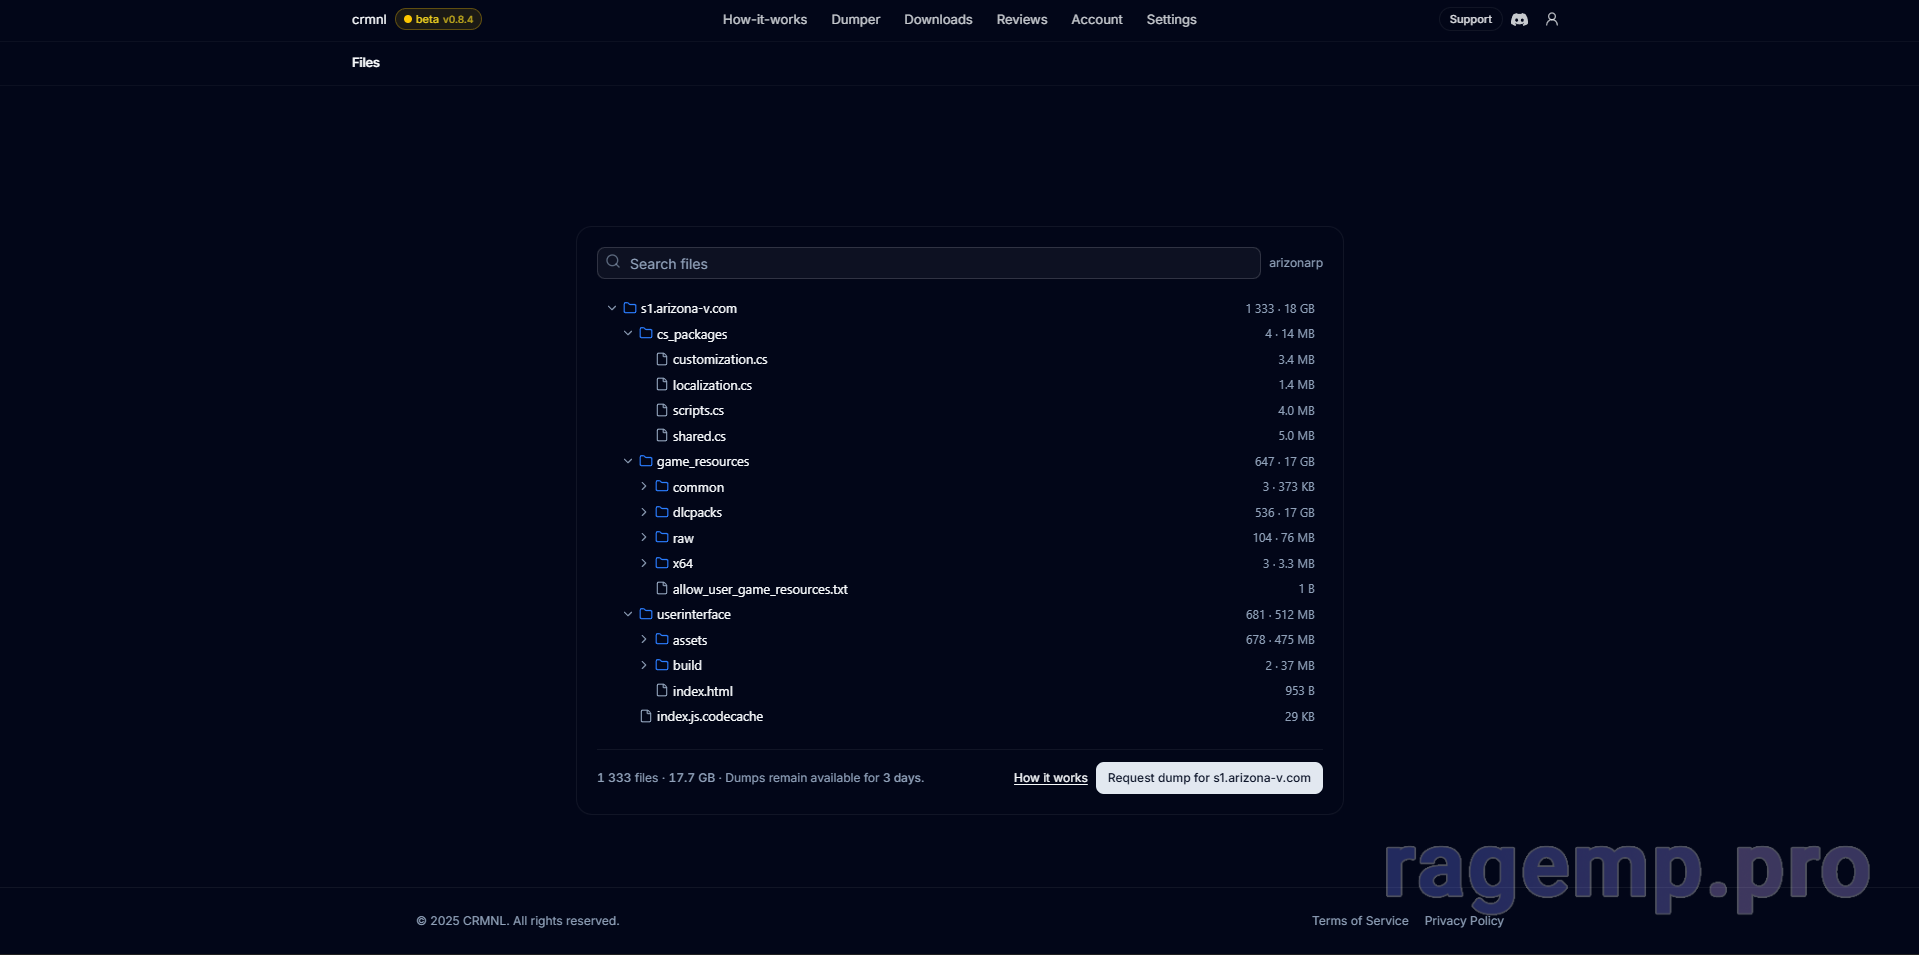Open the Reviews navigation link

click(1021, 20)
